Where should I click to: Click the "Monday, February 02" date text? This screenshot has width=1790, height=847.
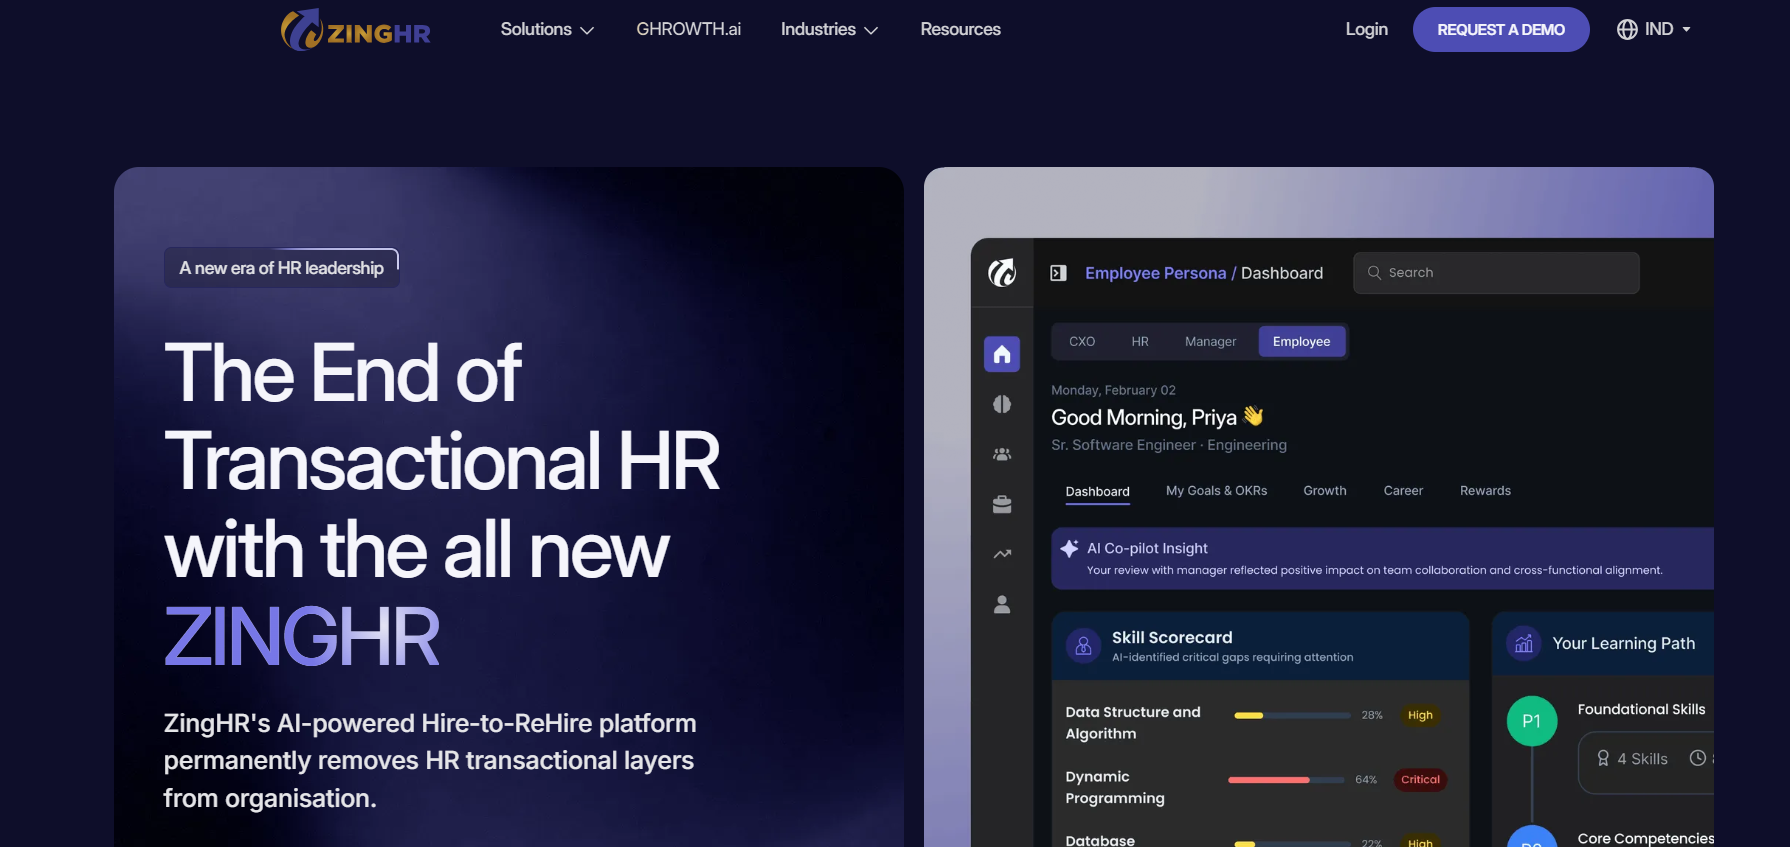tap(1113, 390)
